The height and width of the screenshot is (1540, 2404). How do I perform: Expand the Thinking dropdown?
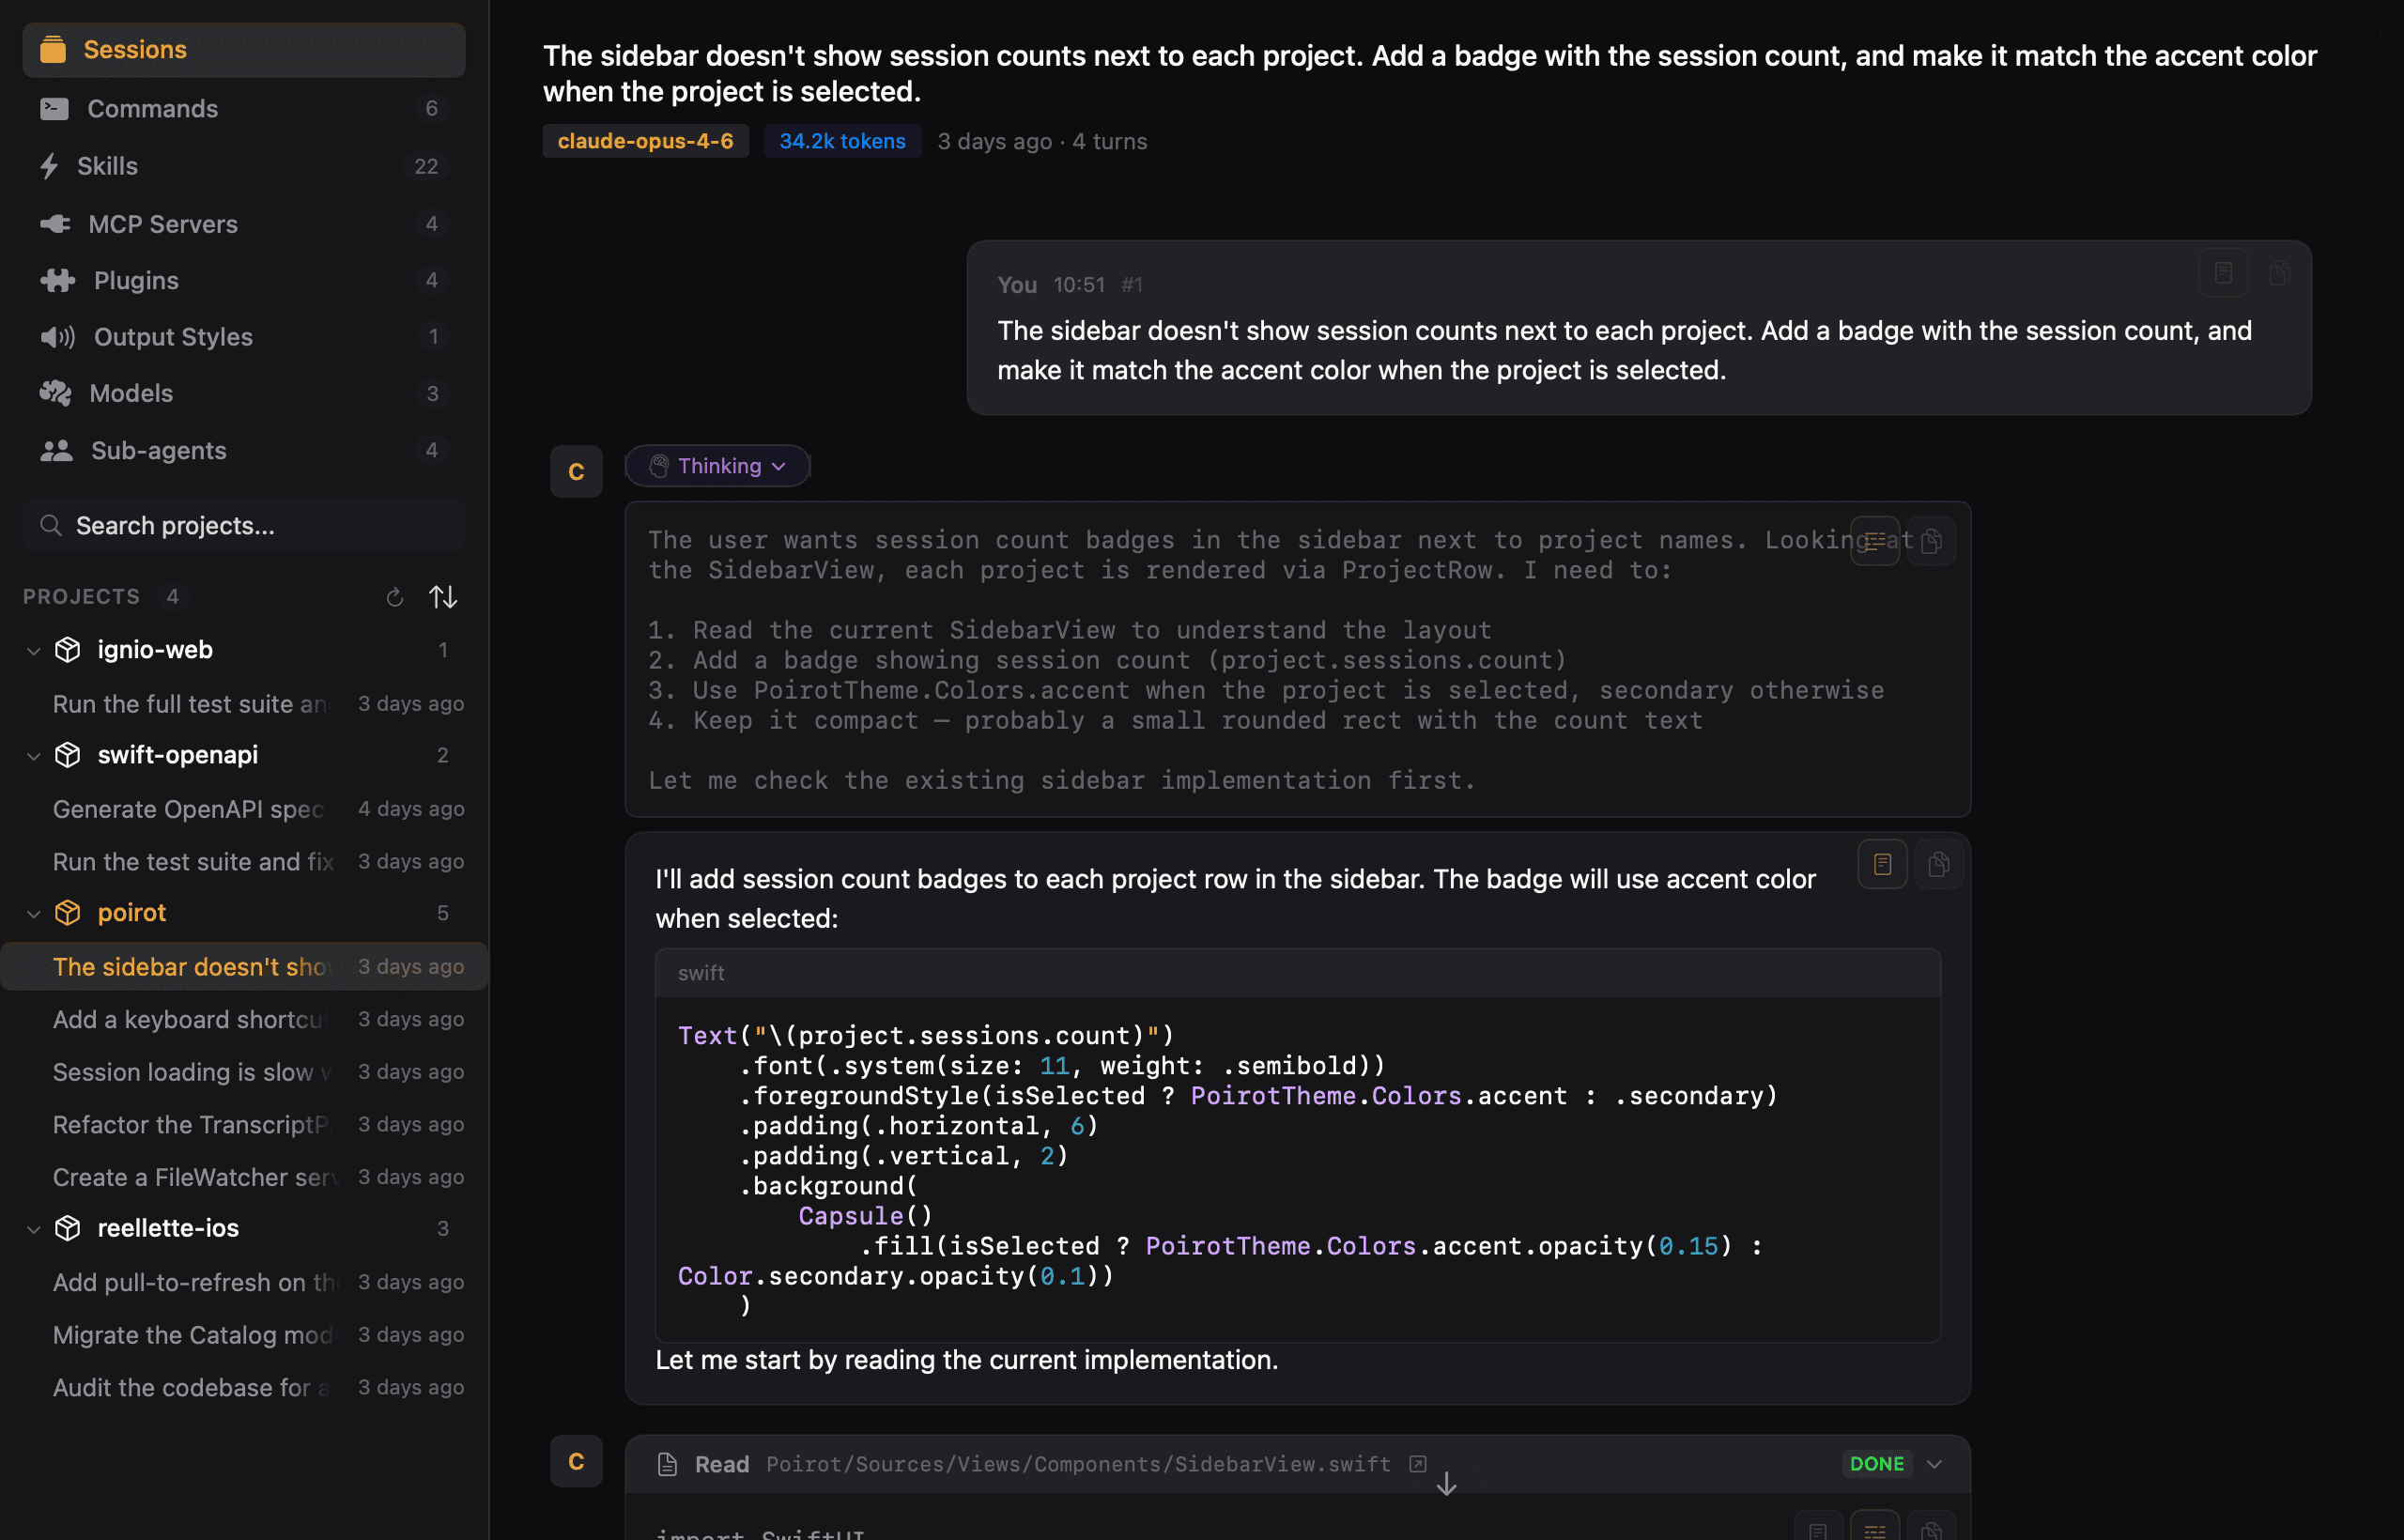click(x=718, y=466)
